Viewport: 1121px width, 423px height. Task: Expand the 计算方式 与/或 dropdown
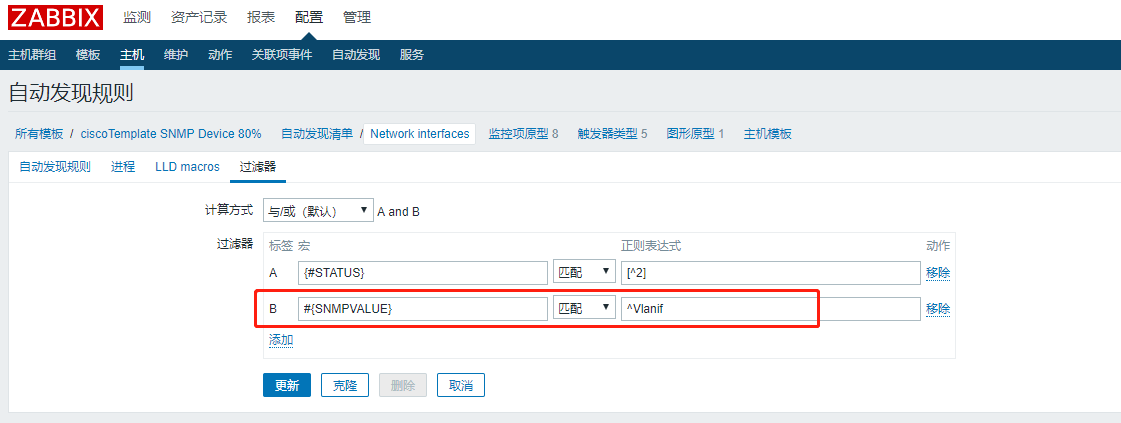click(x=318, y=211)
